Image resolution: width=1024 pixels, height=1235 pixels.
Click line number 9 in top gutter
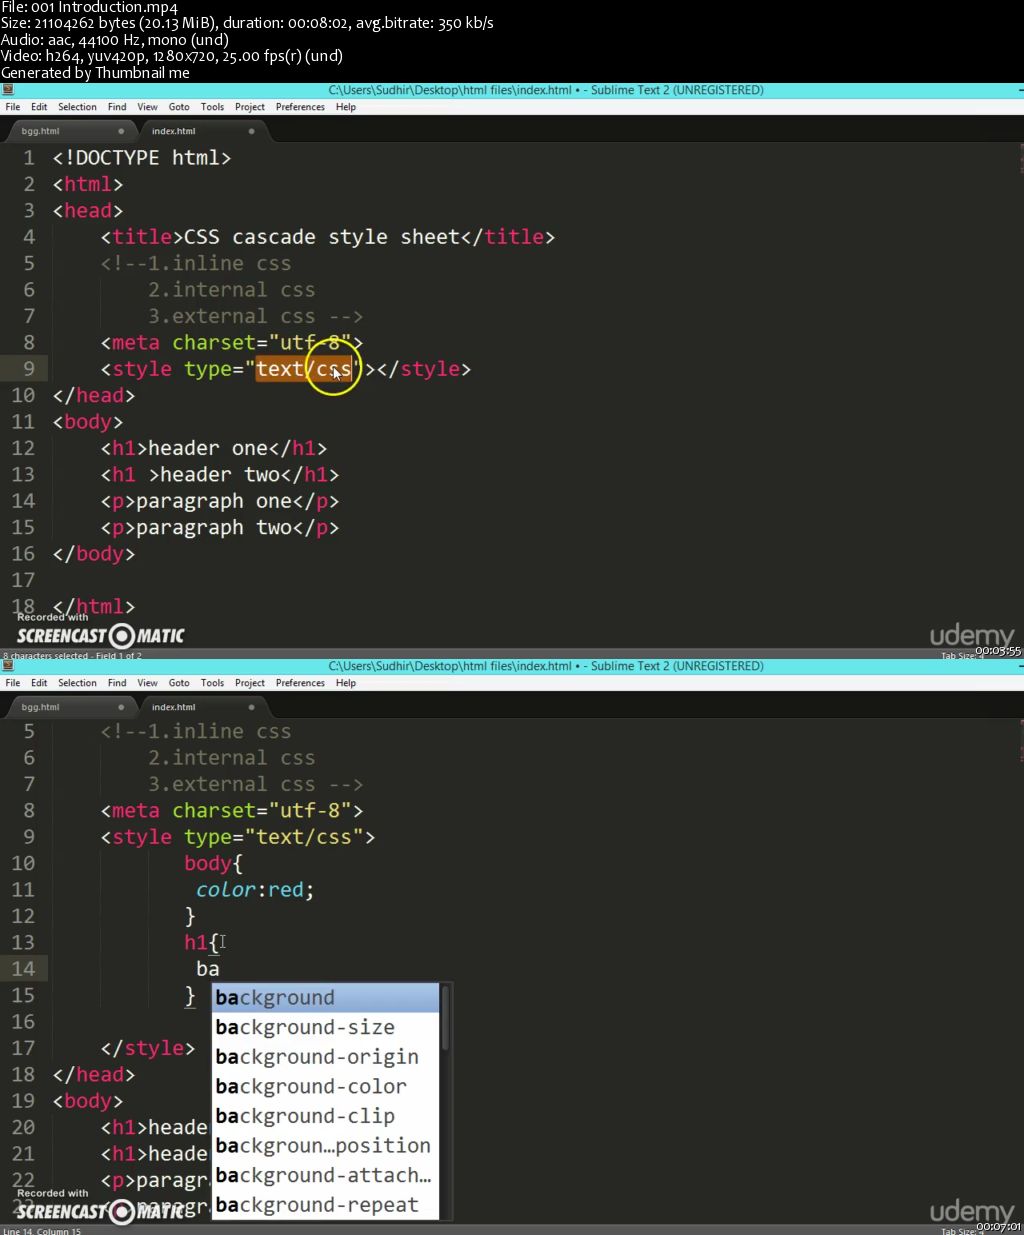(29, 369)
